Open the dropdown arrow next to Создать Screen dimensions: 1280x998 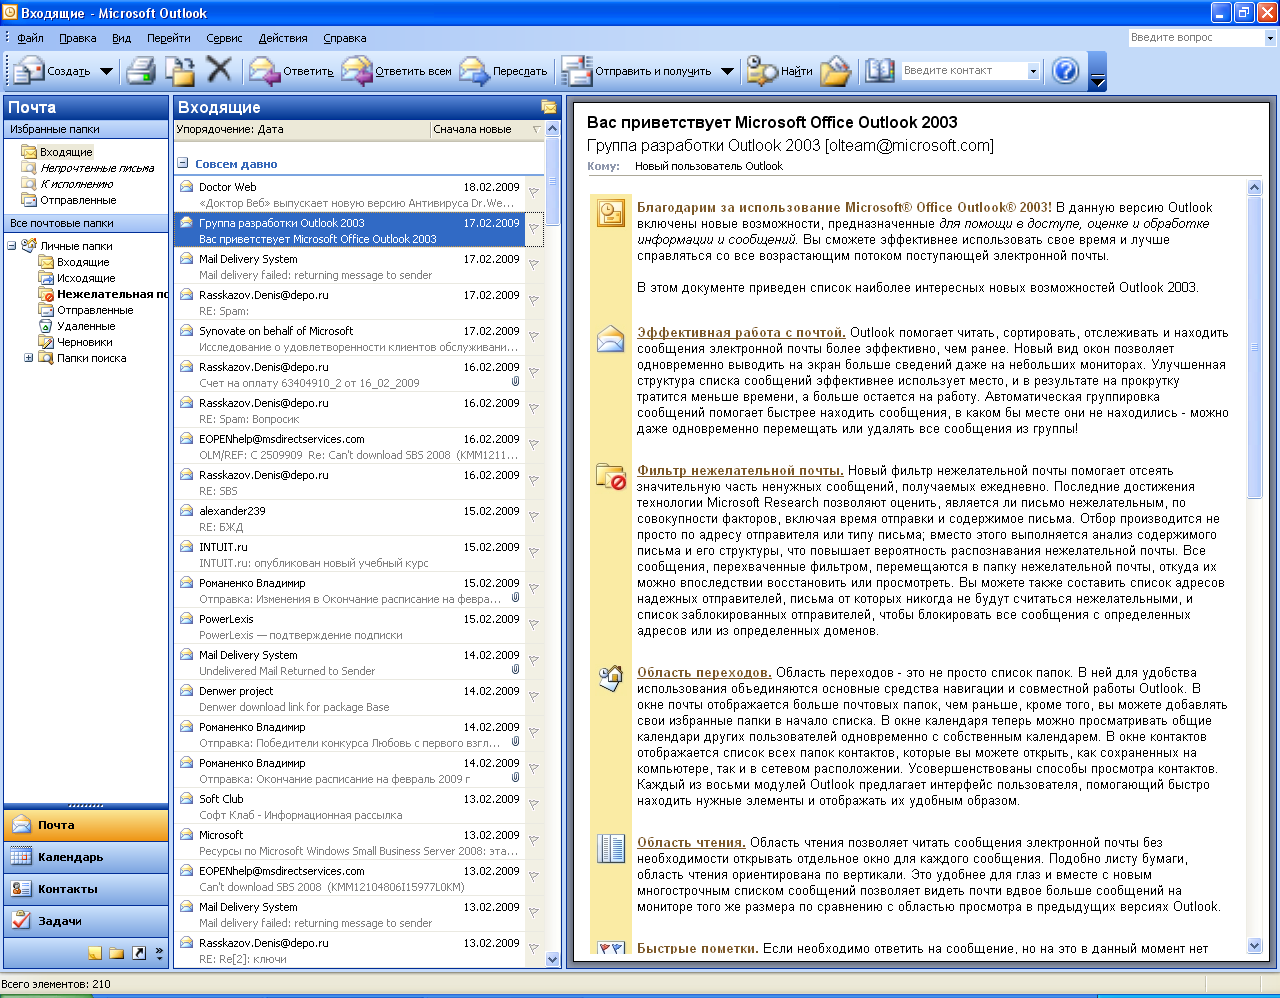point(106,71)
